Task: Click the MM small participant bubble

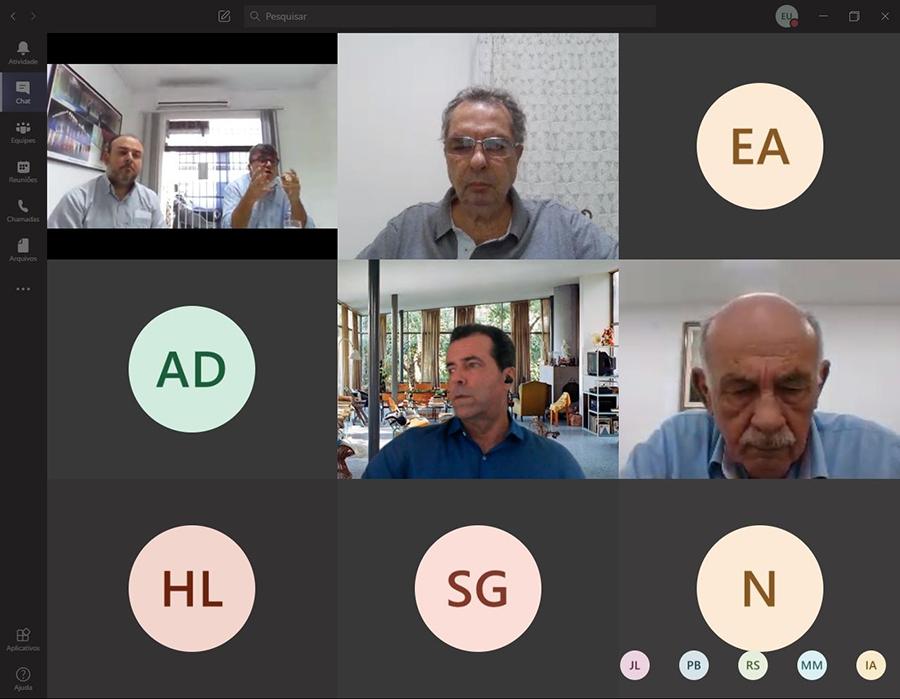Action: [x=812, y=665]
